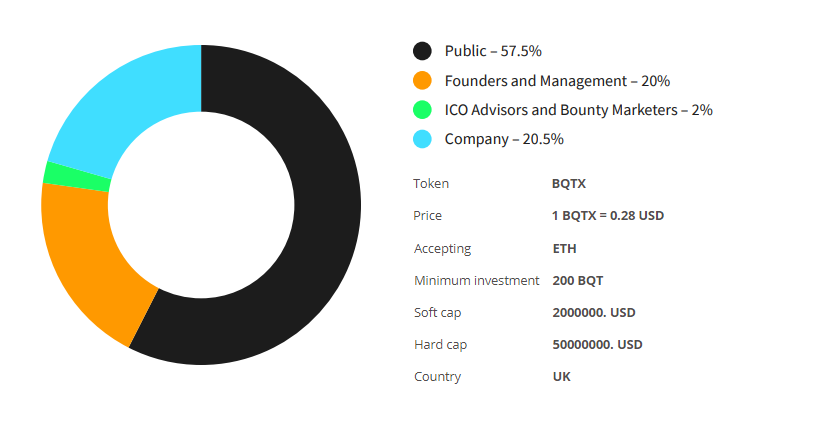Click 'ICO Advisors and Bounty Marketers – 2%' label

tap(578, 110)
